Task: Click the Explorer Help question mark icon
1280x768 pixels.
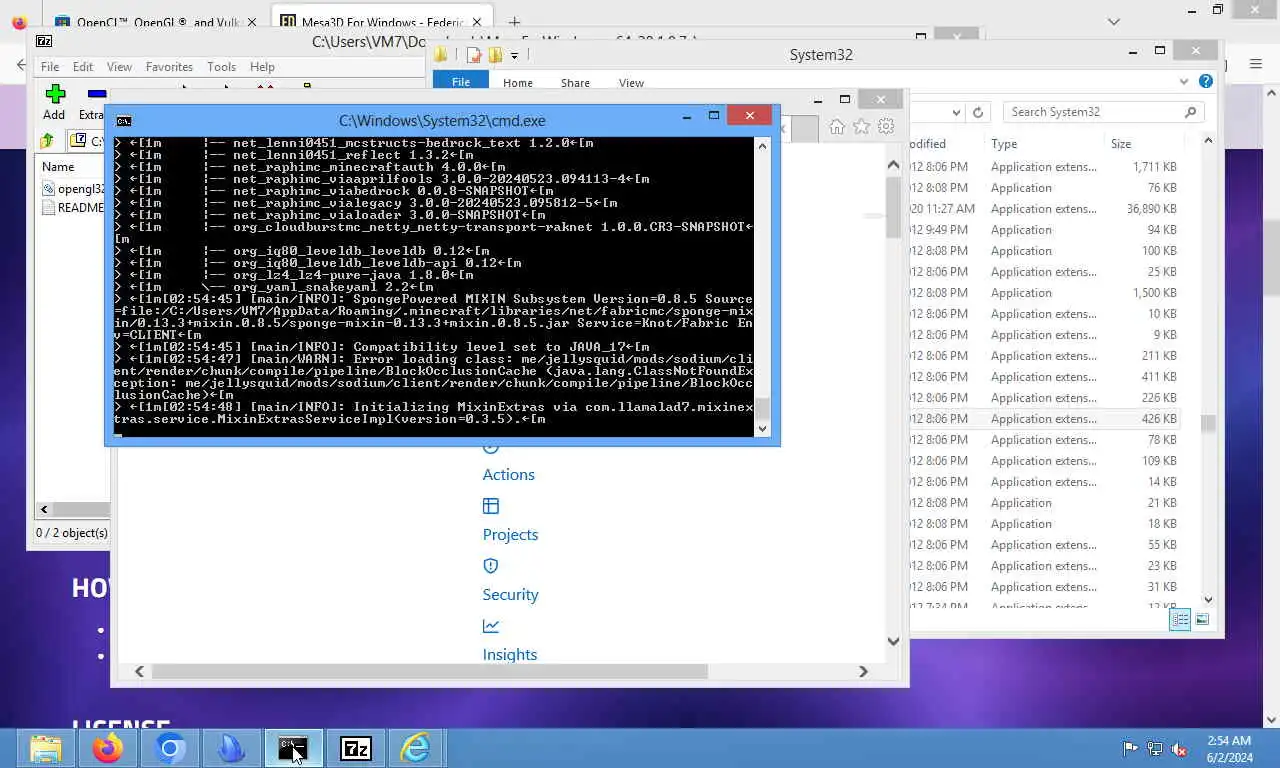Action: click(x=1206, y=82)
